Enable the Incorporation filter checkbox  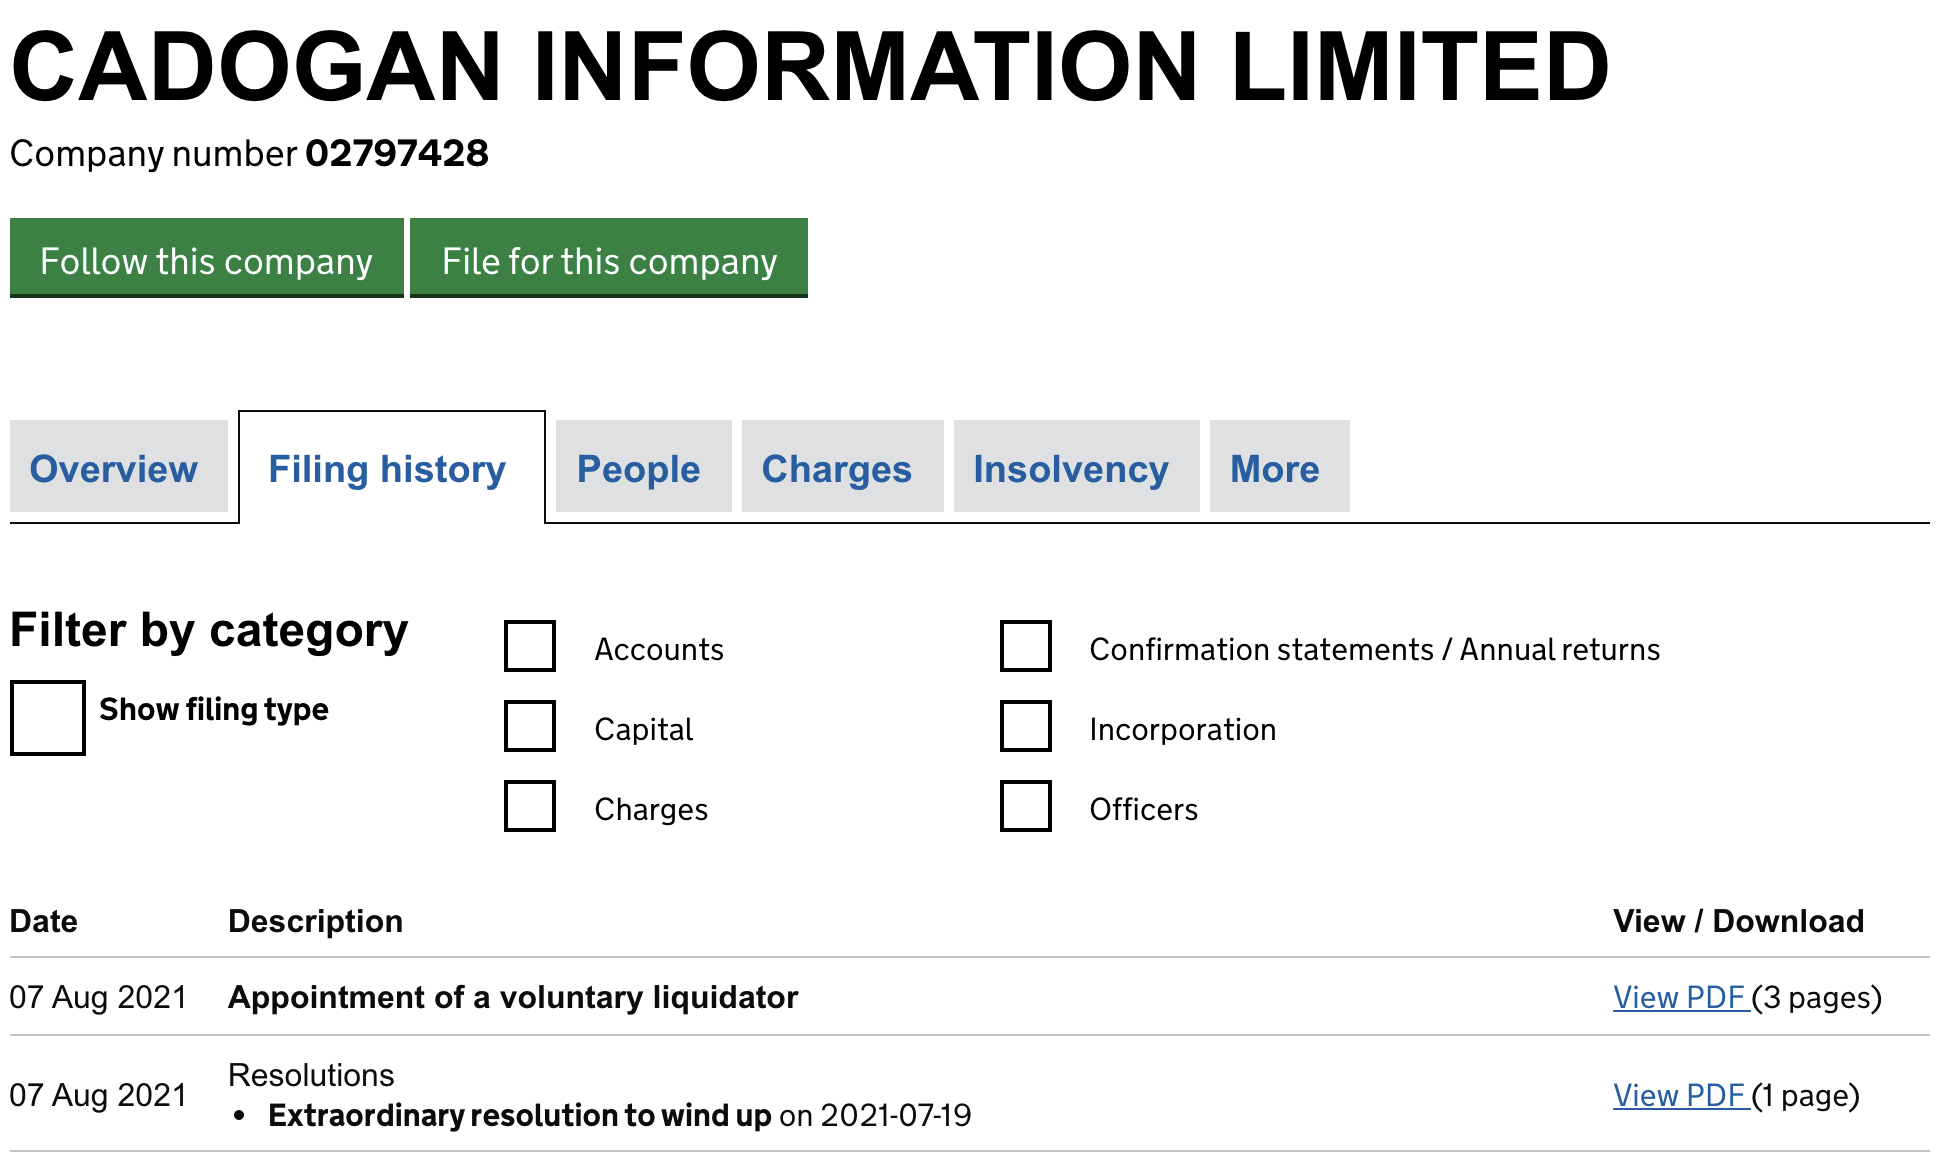click(x=1026, y=726)
